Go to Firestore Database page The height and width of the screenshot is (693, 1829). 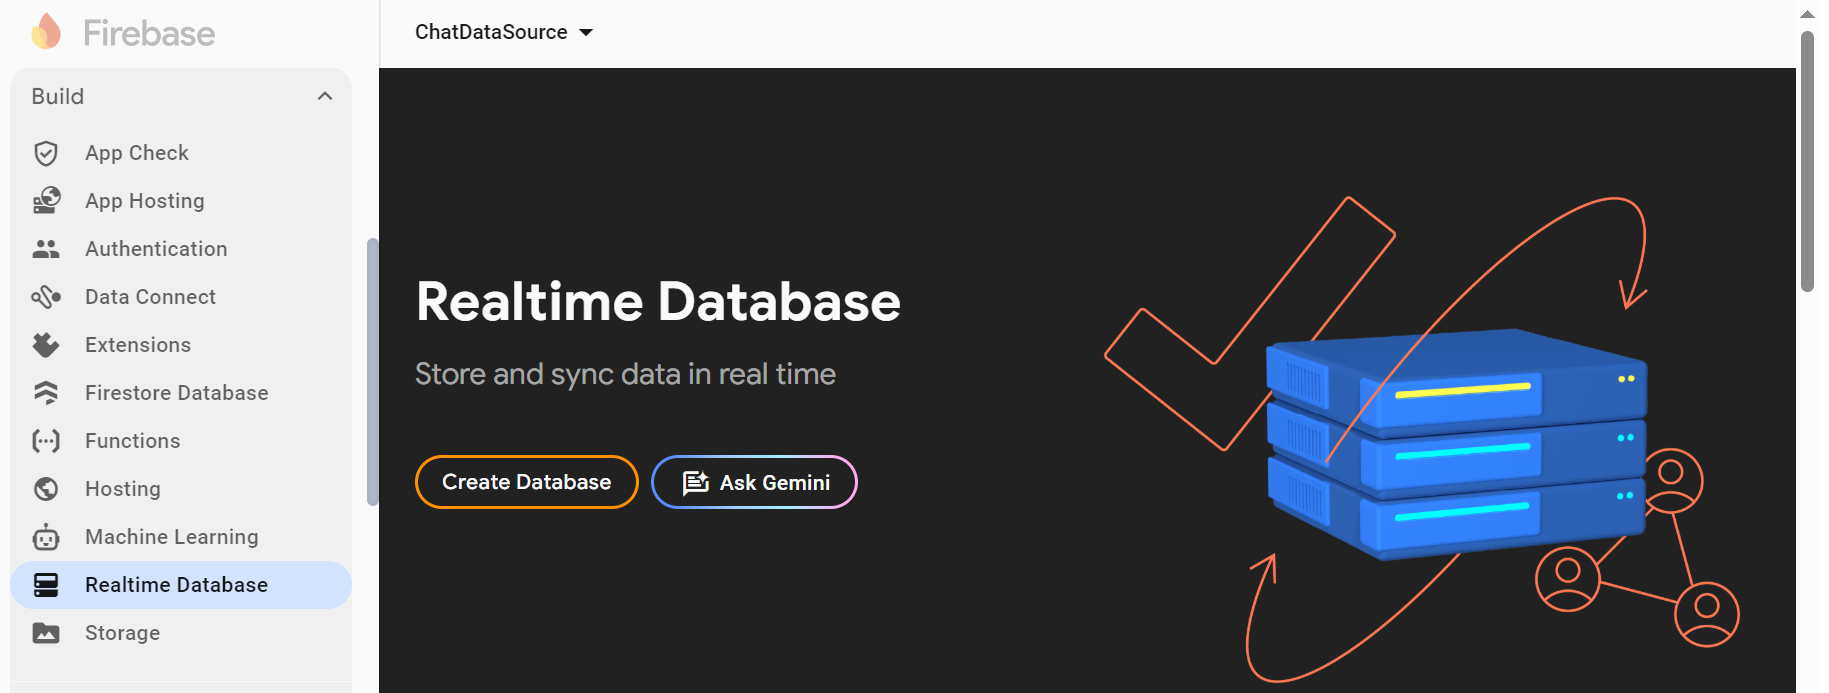[x=176, y=393]
